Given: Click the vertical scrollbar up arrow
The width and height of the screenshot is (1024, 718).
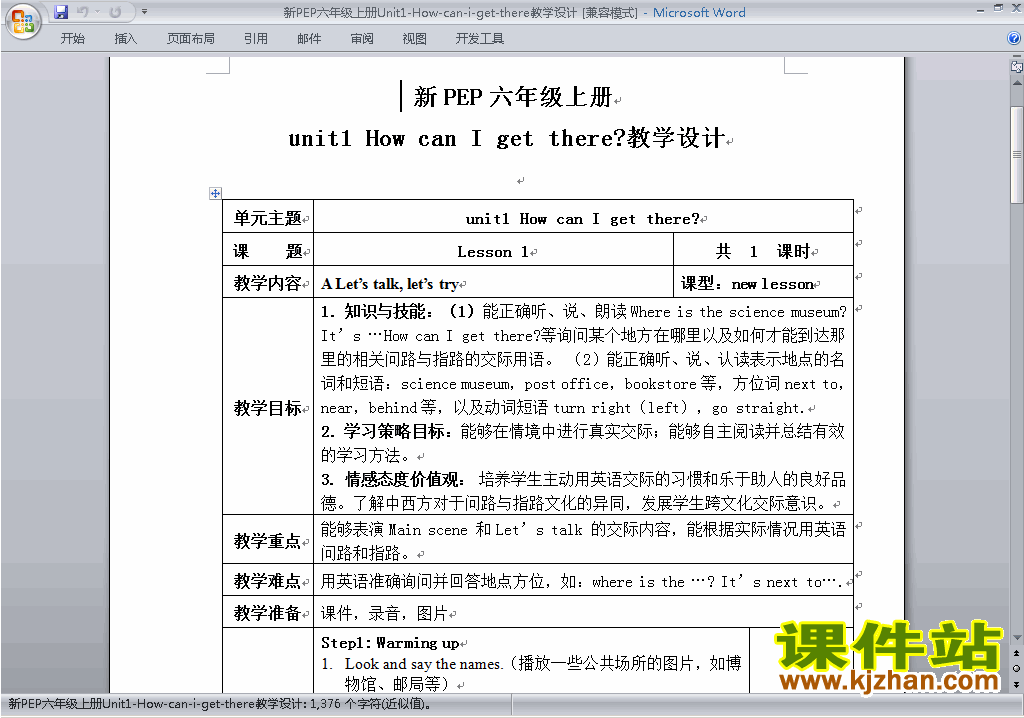Looking at the screenshot, I should (x=1016, y=84).
